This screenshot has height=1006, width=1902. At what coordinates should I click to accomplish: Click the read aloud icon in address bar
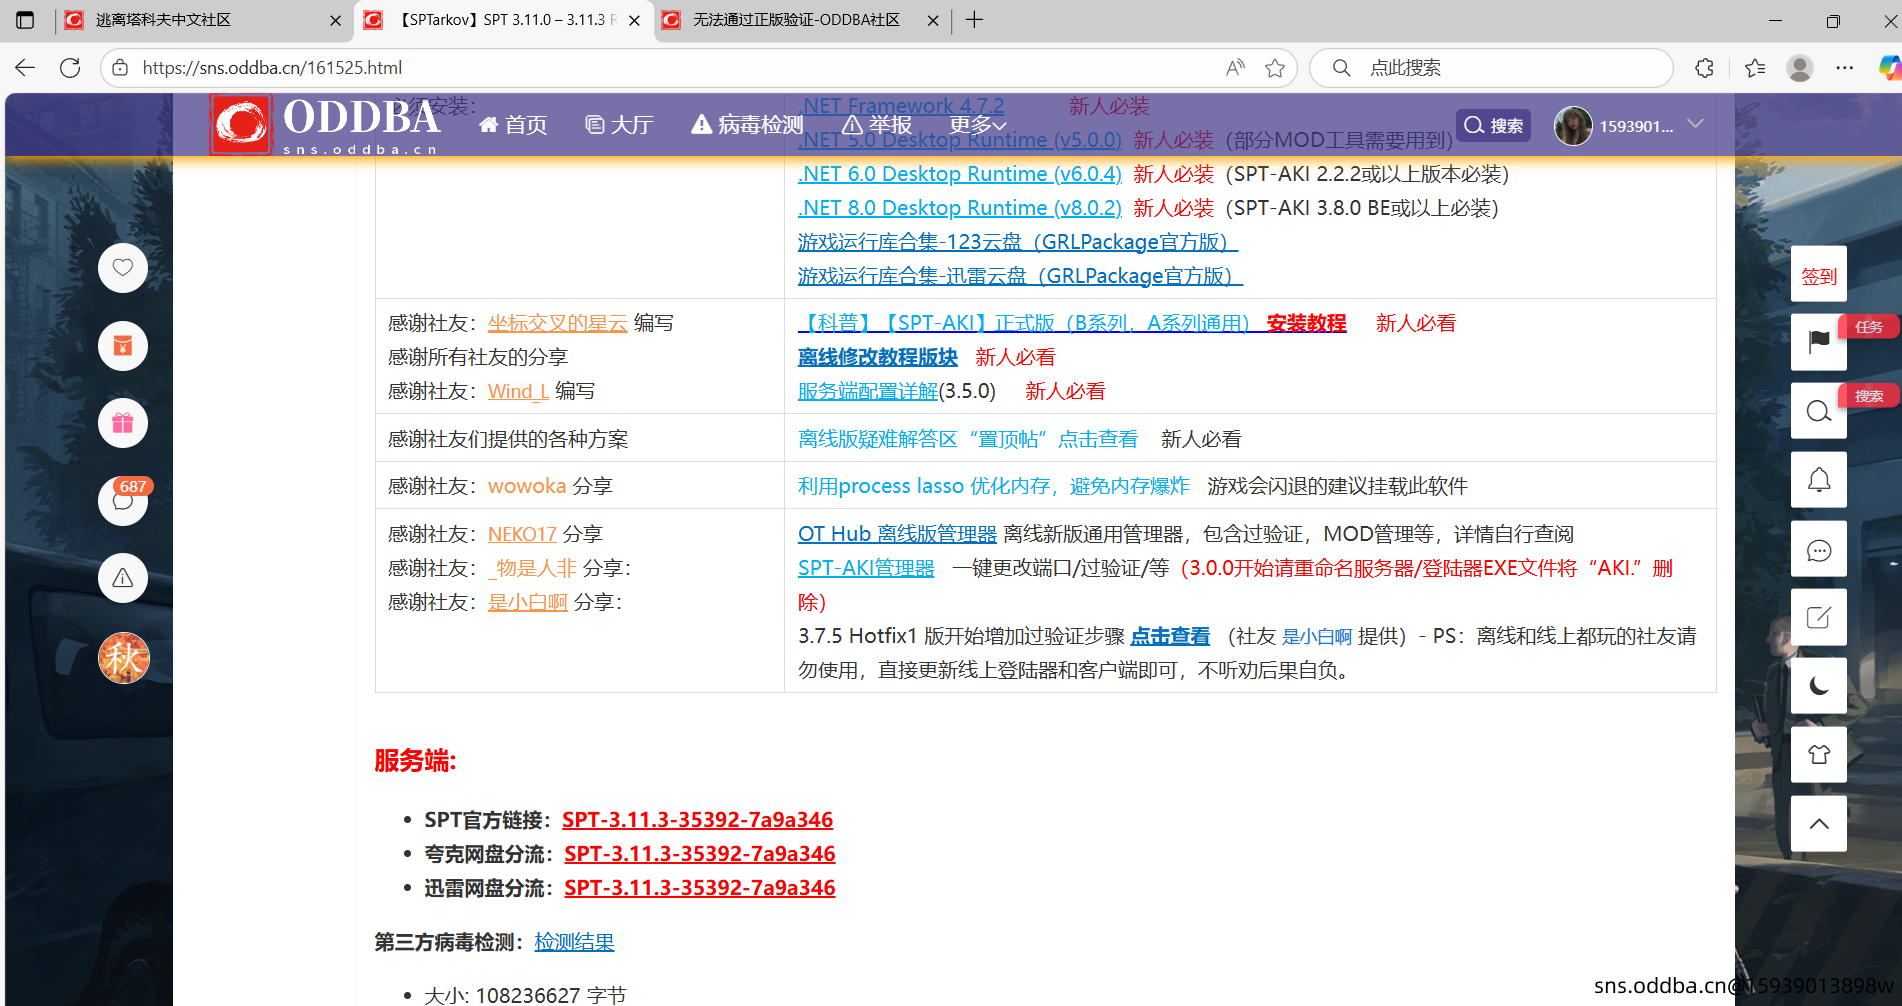pos(1236,67)
